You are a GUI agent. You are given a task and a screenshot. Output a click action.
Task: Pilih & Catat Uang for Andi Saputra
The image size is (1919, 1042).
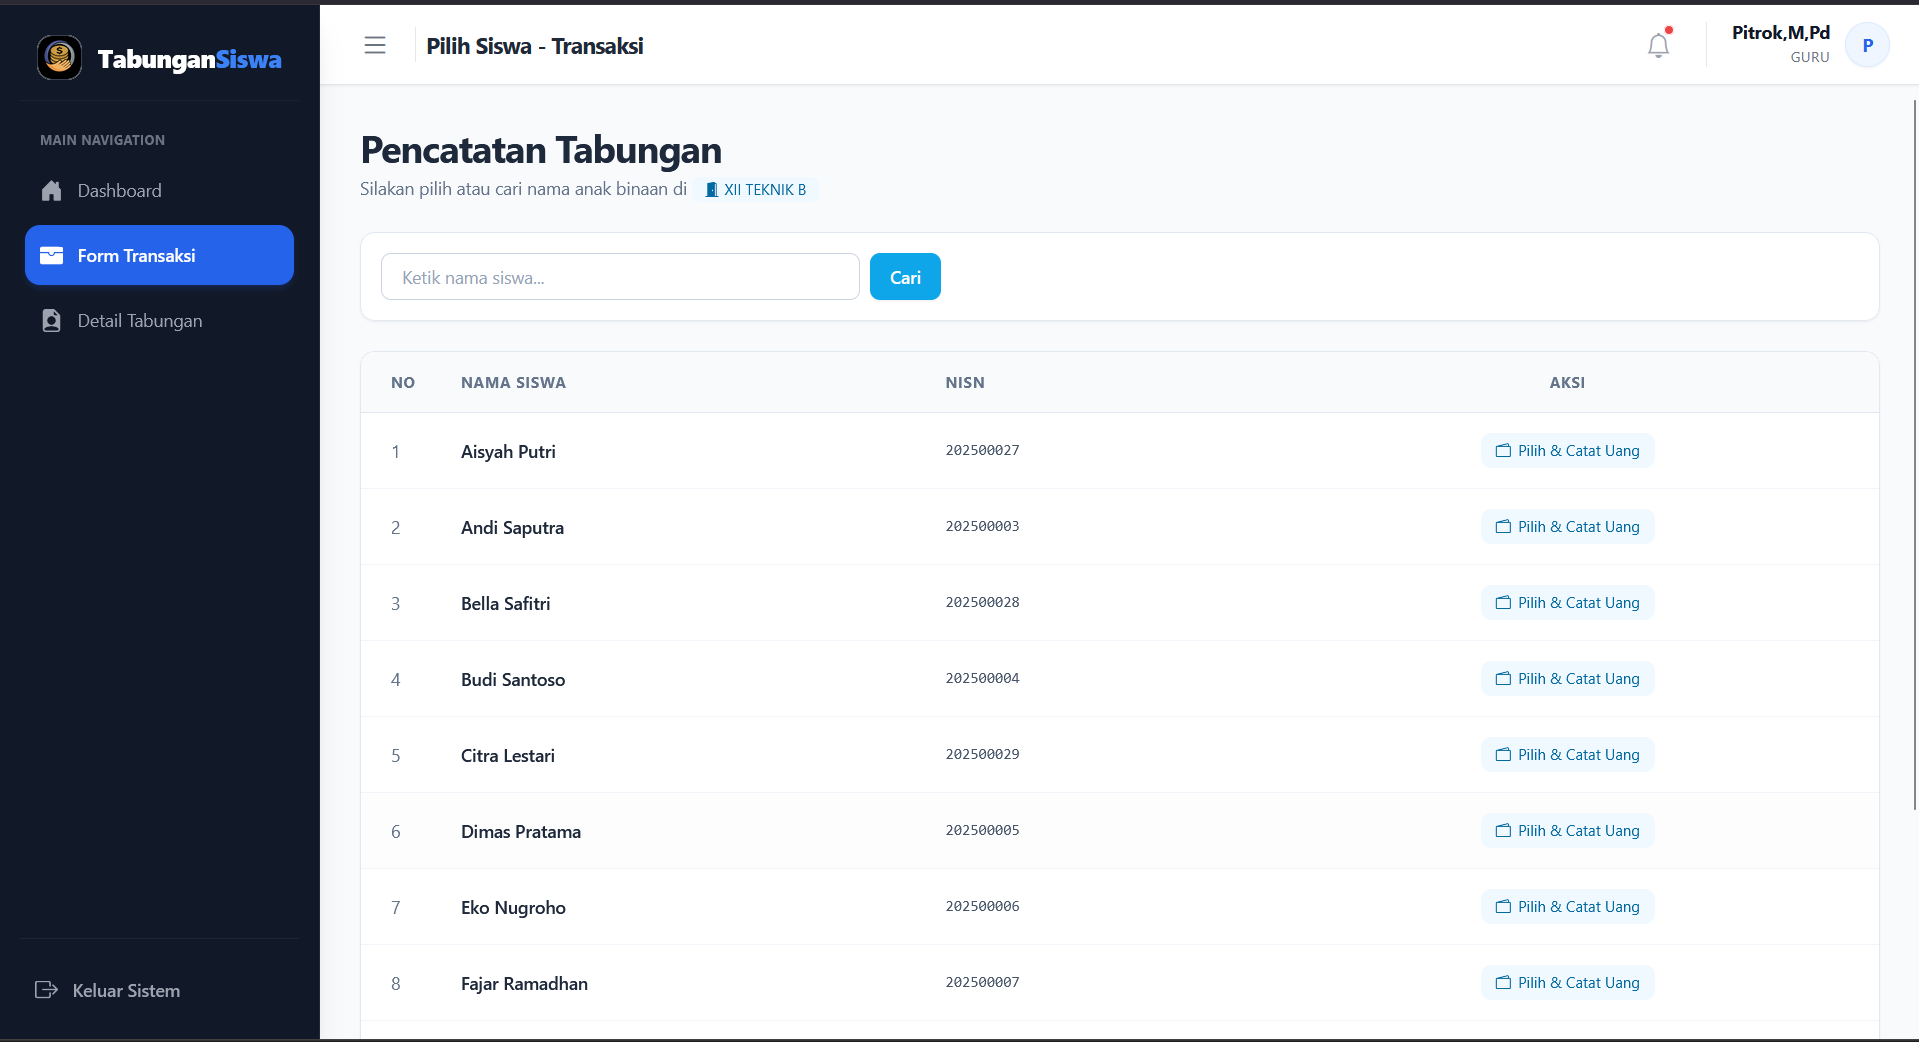pos(1567,527)
